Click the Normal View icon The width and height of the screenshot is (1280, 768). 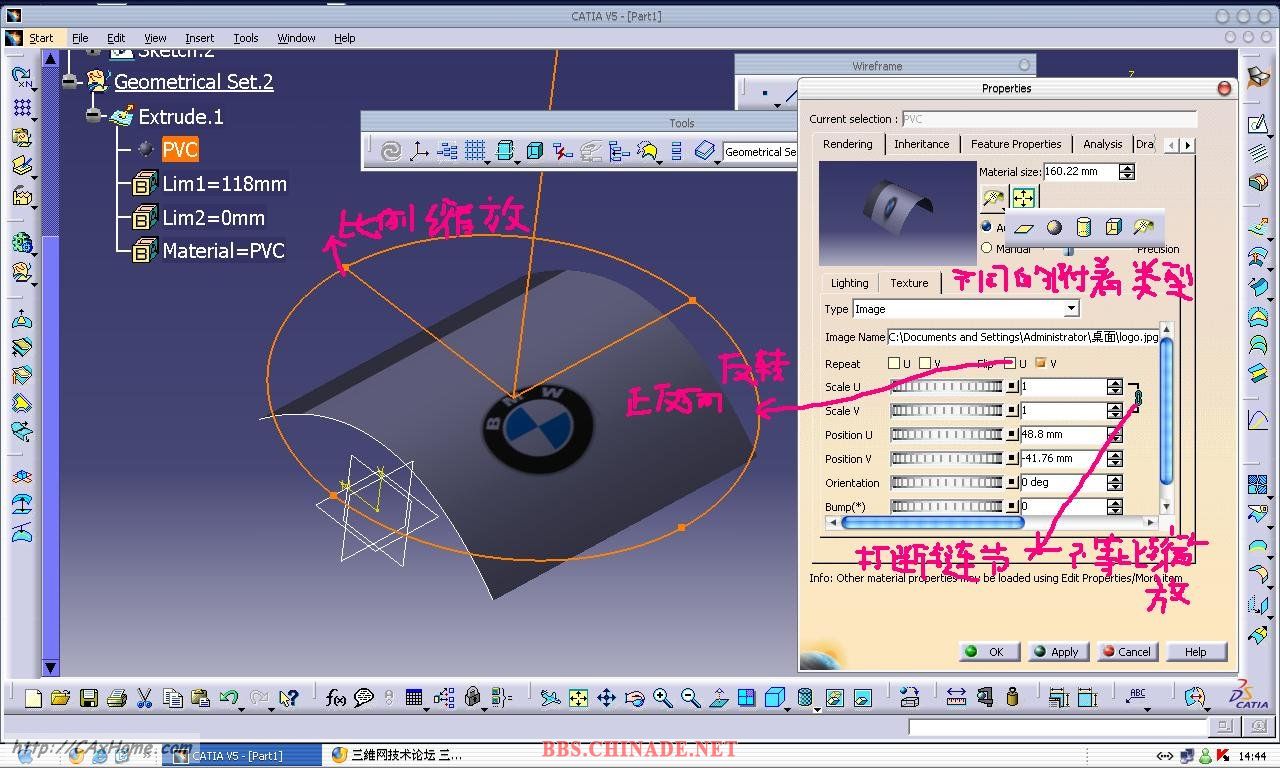point(718,698)
